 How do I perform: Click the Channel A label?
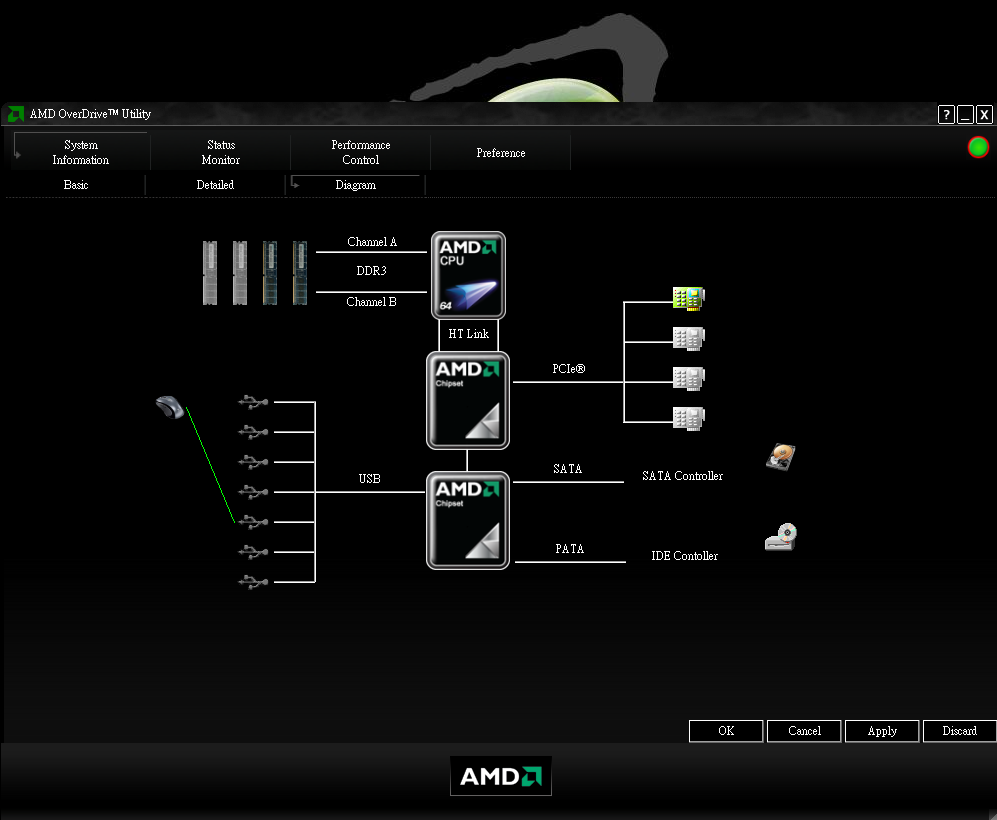(372, 242)
